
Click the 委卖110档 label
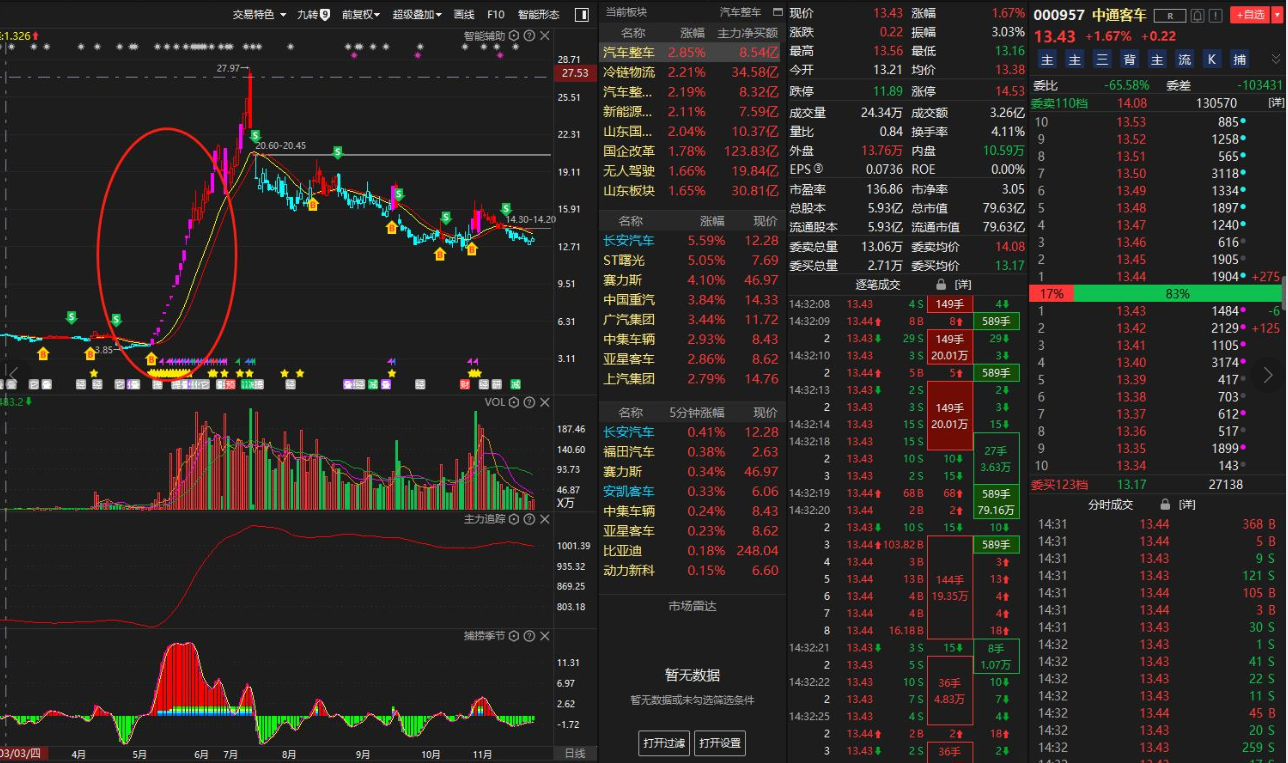click(1058, 103)
